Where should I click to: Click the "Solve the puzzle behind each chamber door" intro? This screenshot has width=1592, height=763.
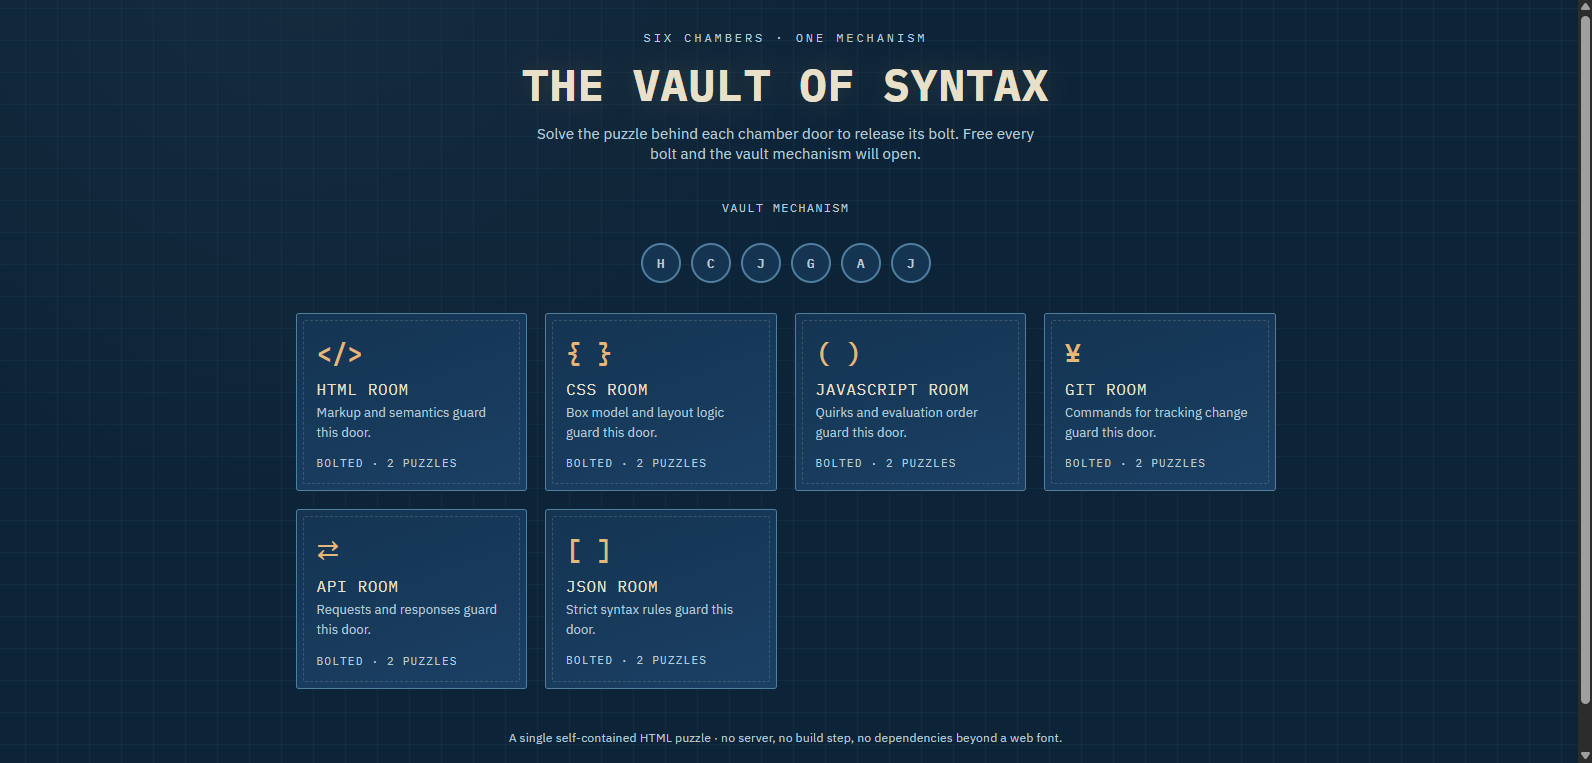point(786,144)
